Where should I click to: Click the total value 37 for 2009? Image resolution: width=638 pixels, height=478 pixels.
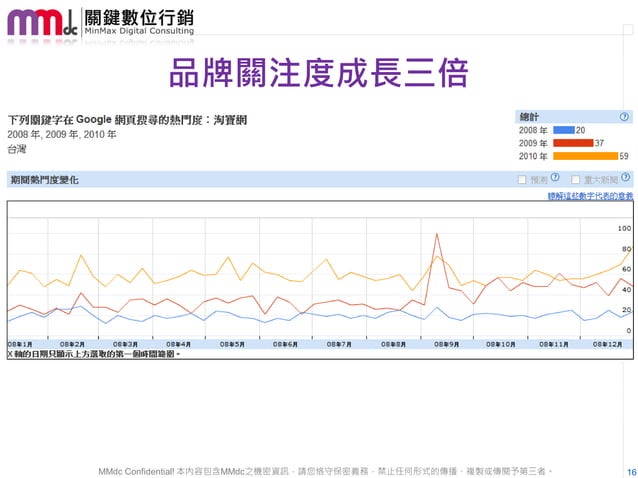(x=599, y=143)
